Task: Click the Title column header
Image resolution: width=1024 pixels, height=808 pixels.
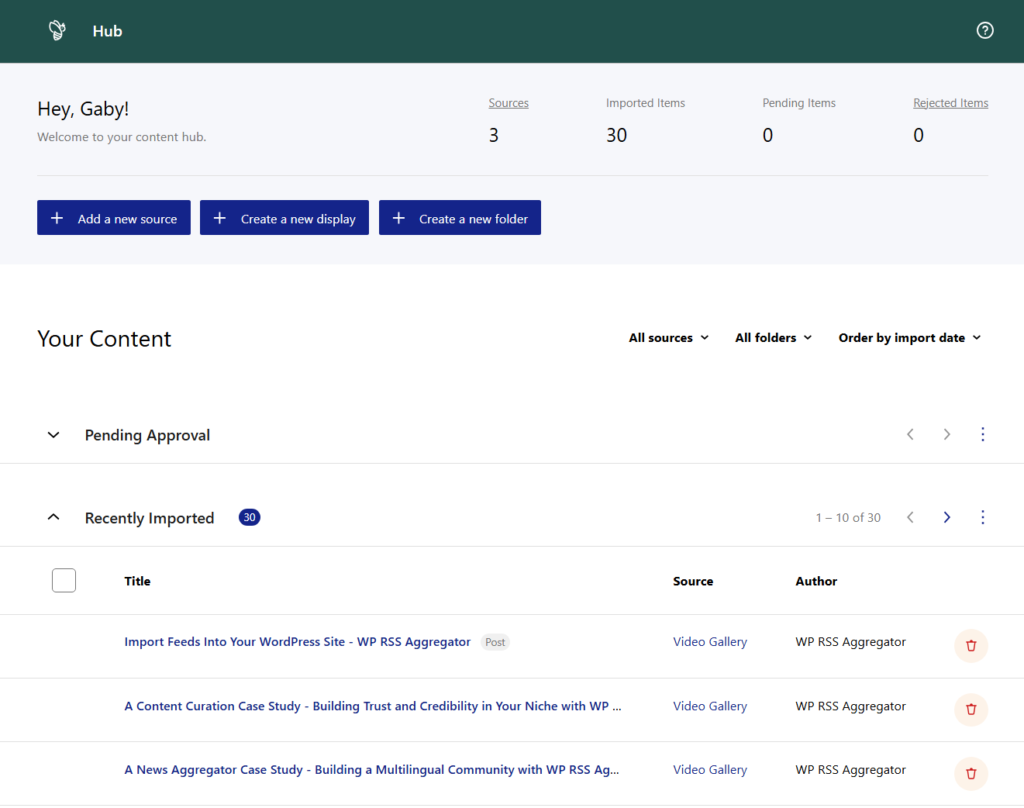Action: tap(137, 581)
